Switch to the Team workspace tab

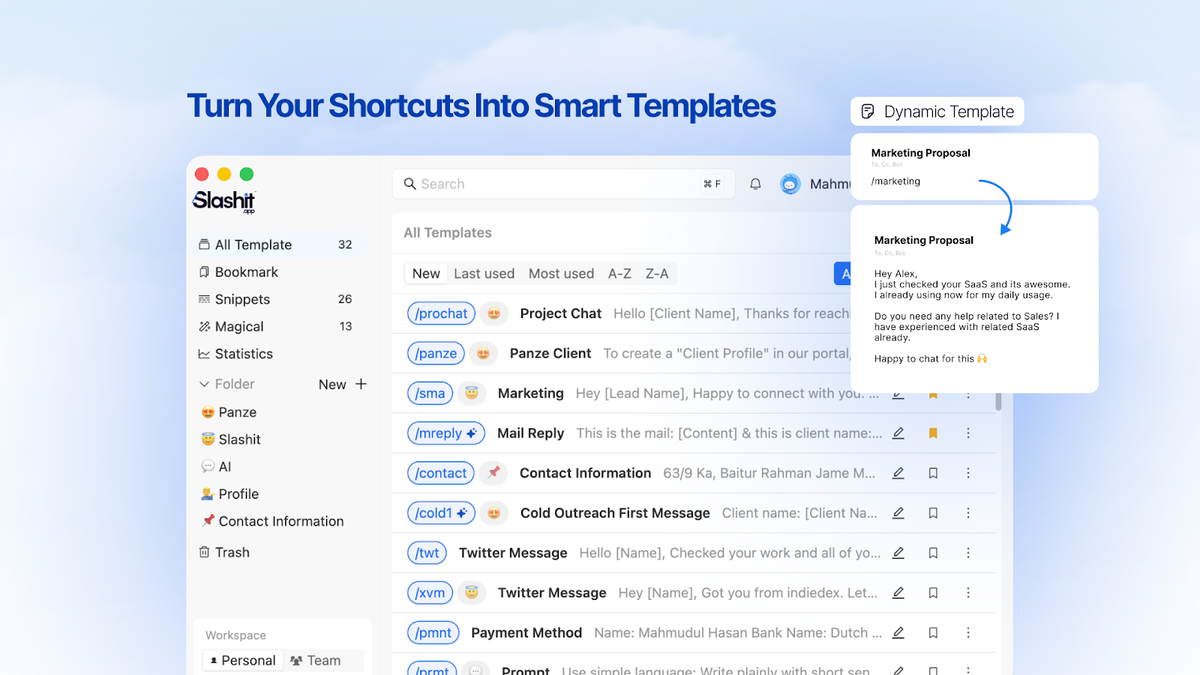pos(319,660)
